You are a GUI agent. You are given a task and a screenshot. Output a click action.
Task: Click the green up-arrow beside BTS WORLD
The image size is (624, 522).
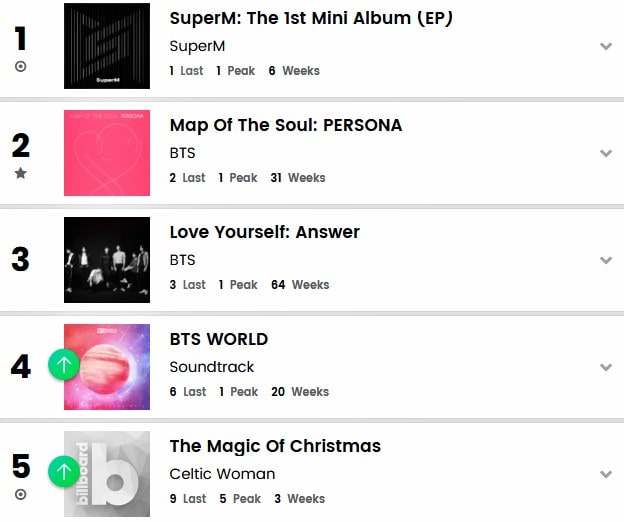pos(64,365)
